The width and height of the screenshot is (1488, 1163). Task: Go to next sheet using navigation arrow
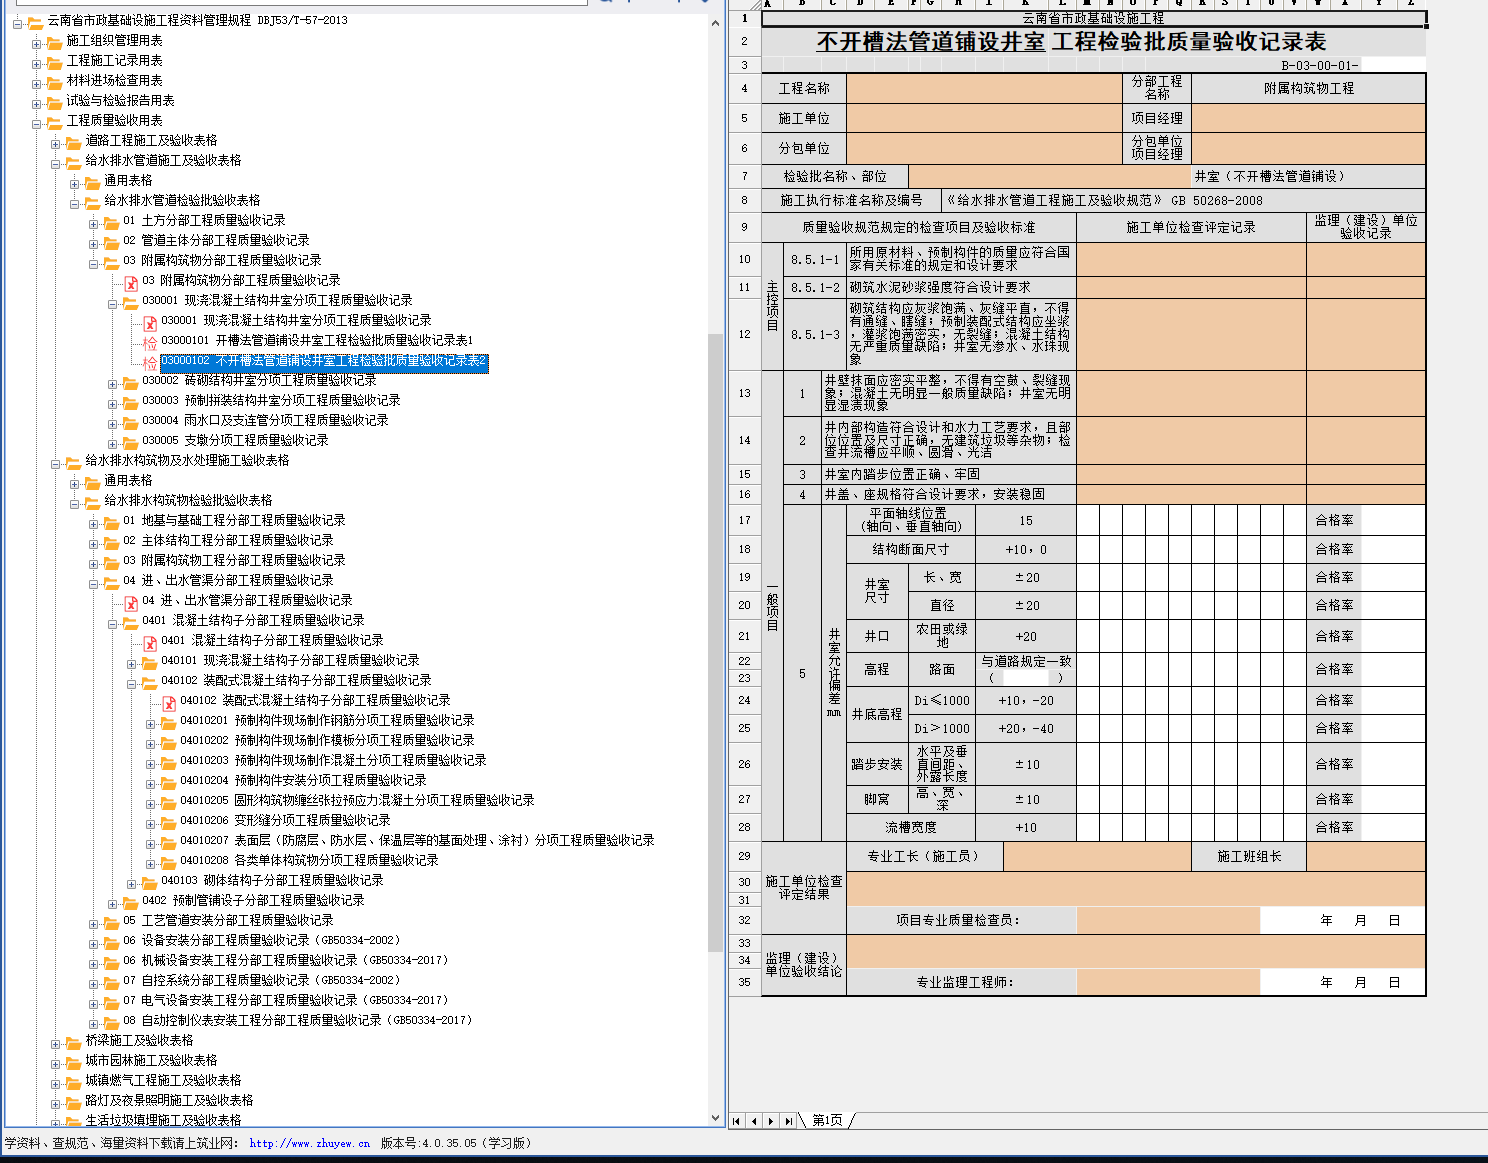tap(771, 1121)
